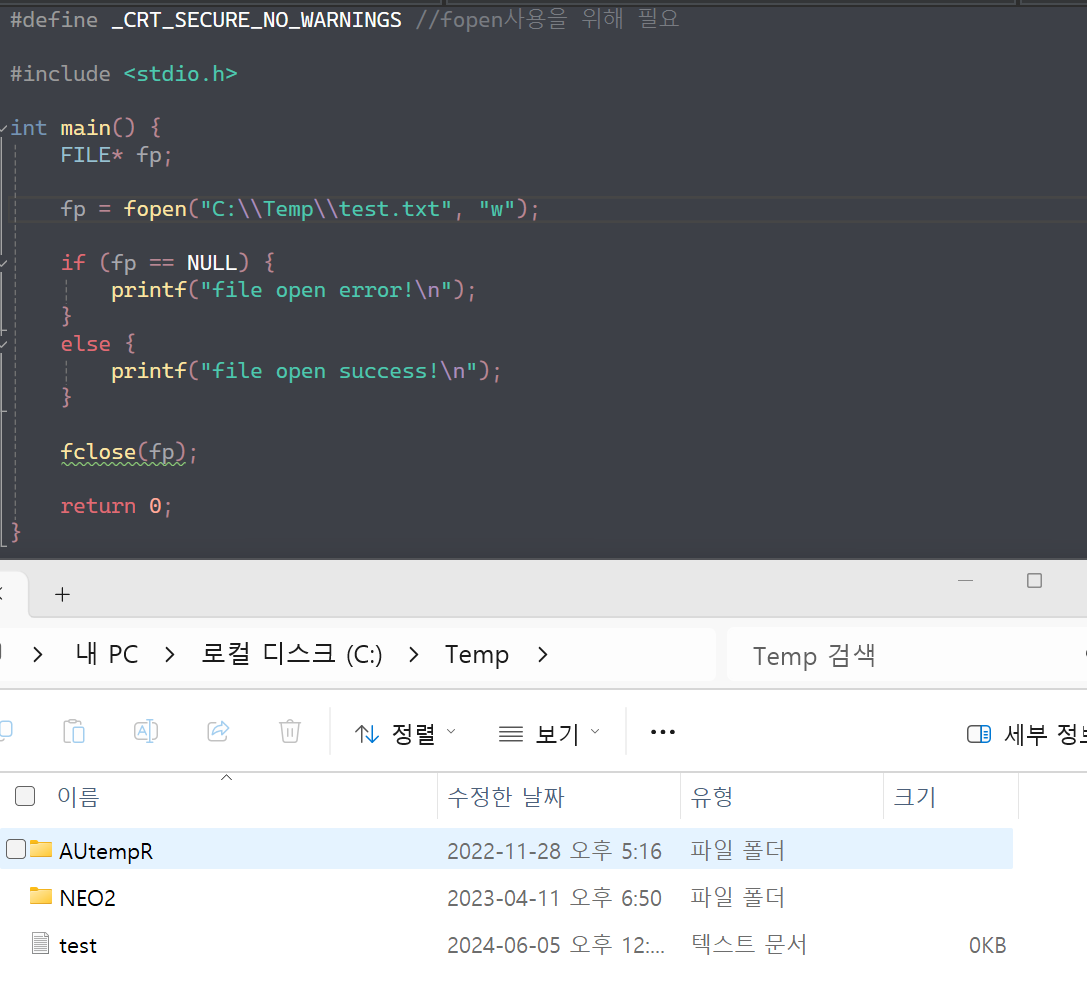
Task: Open the 보기 view dropdown
Action: tap(549, 733)
